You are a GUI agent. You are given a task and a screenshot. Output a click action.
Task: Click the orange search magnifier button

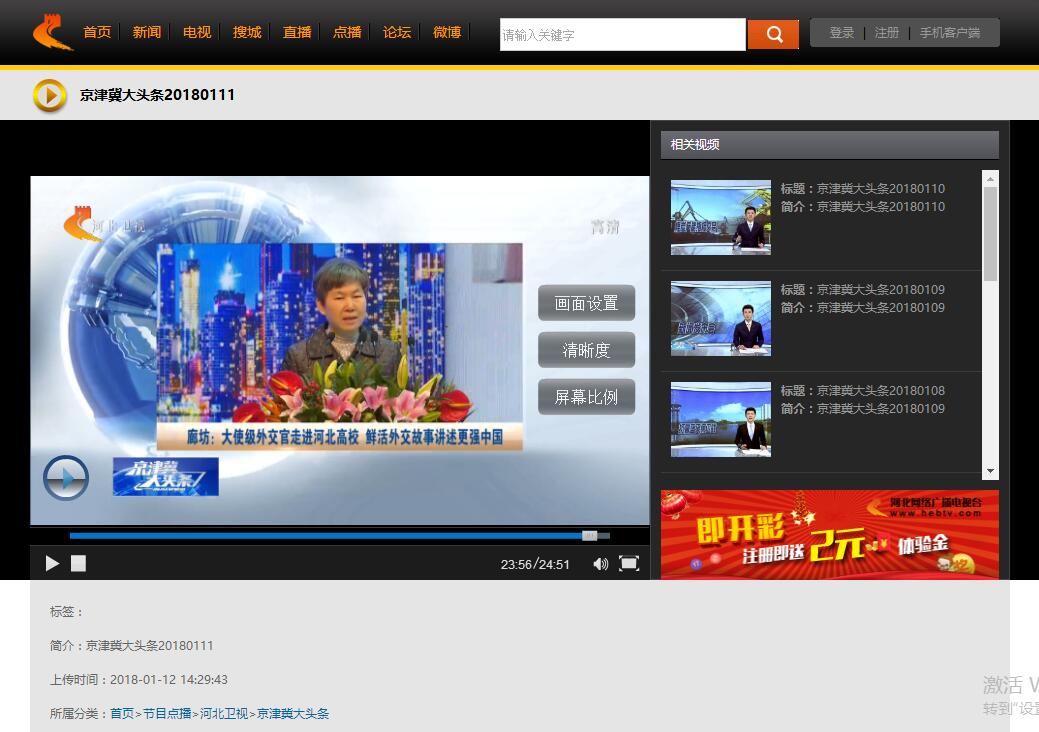pos(773,35)
